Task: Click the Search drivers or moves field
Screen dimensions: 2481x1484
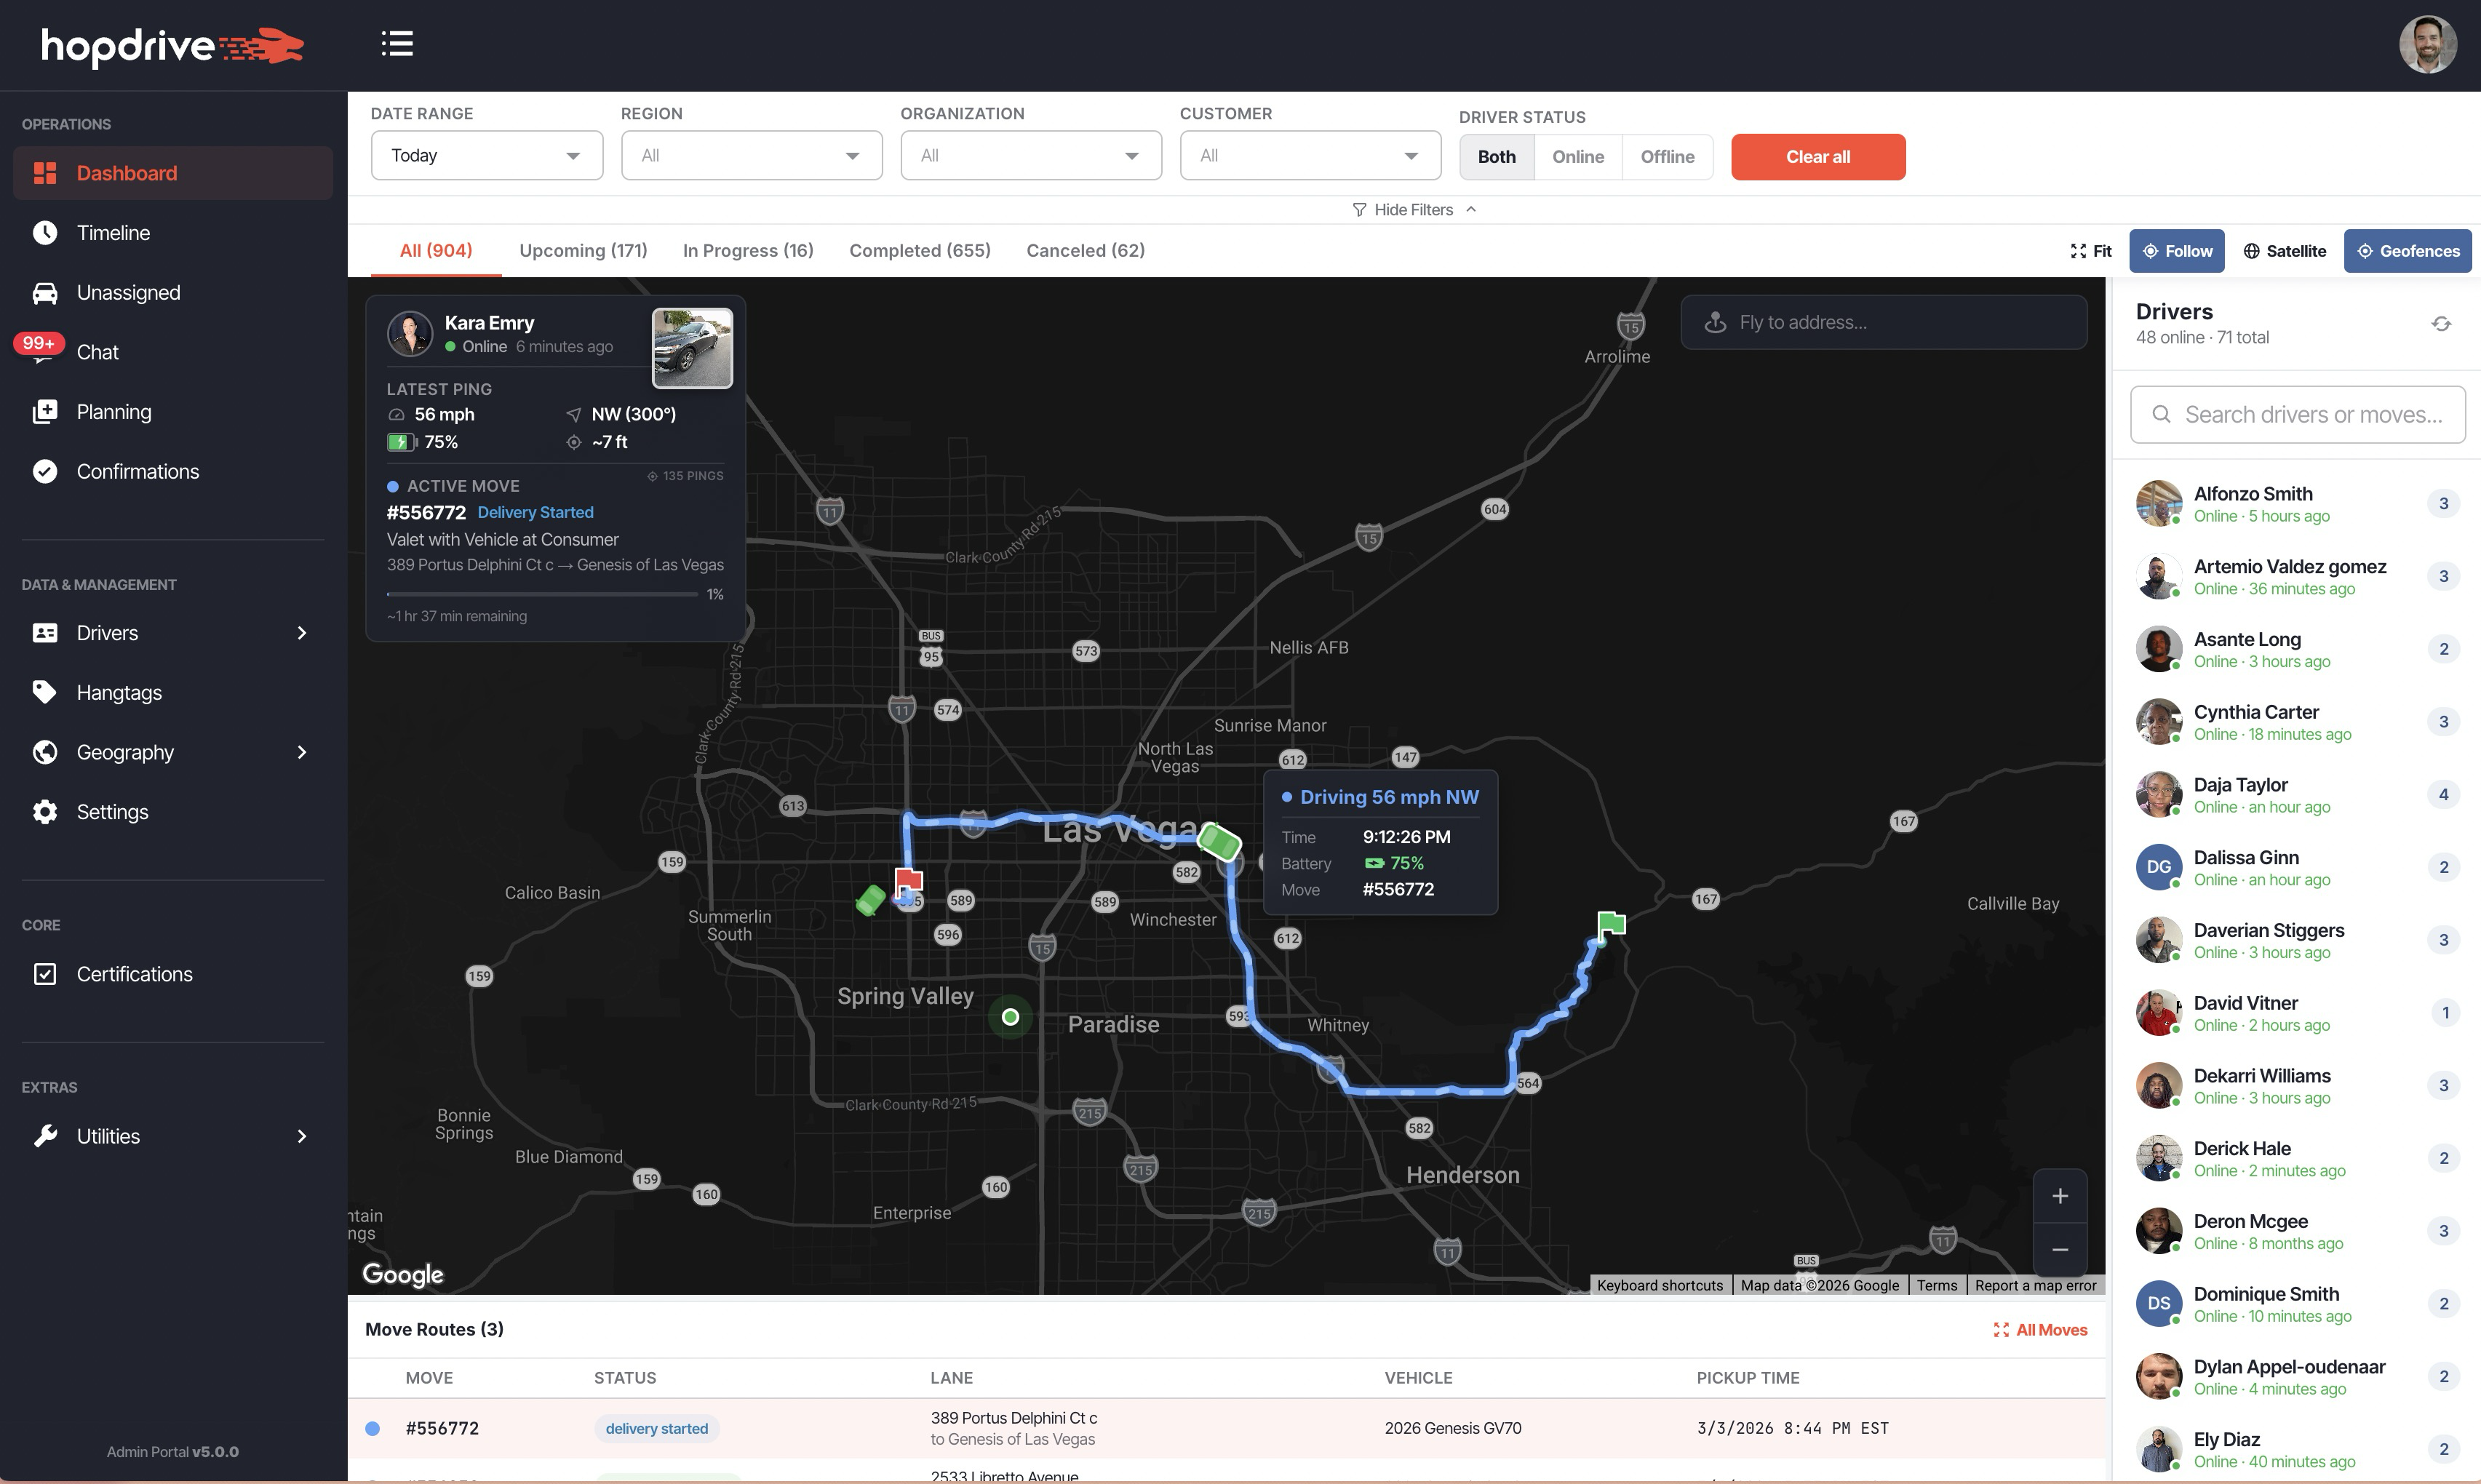Action: click(2296, 413)
